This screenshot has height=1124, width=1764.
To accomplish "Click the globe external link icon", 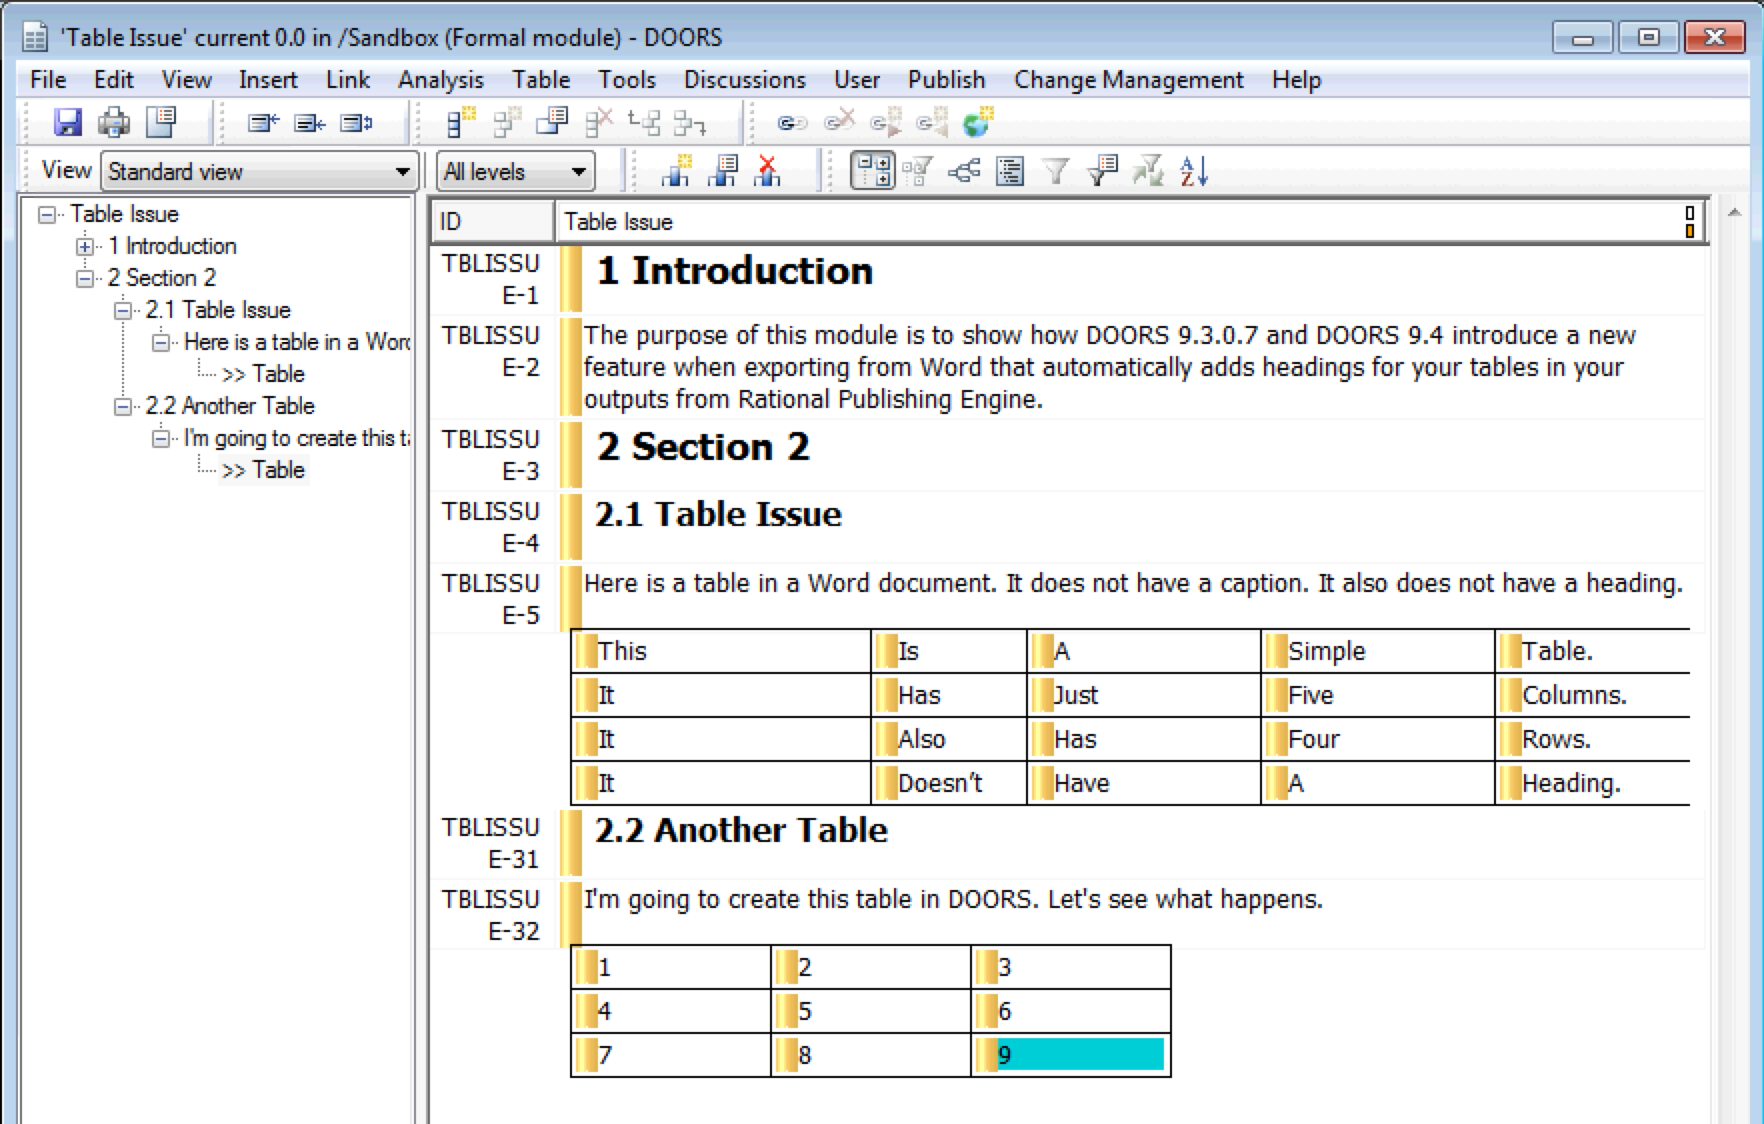I will click(x=977, y=122).
